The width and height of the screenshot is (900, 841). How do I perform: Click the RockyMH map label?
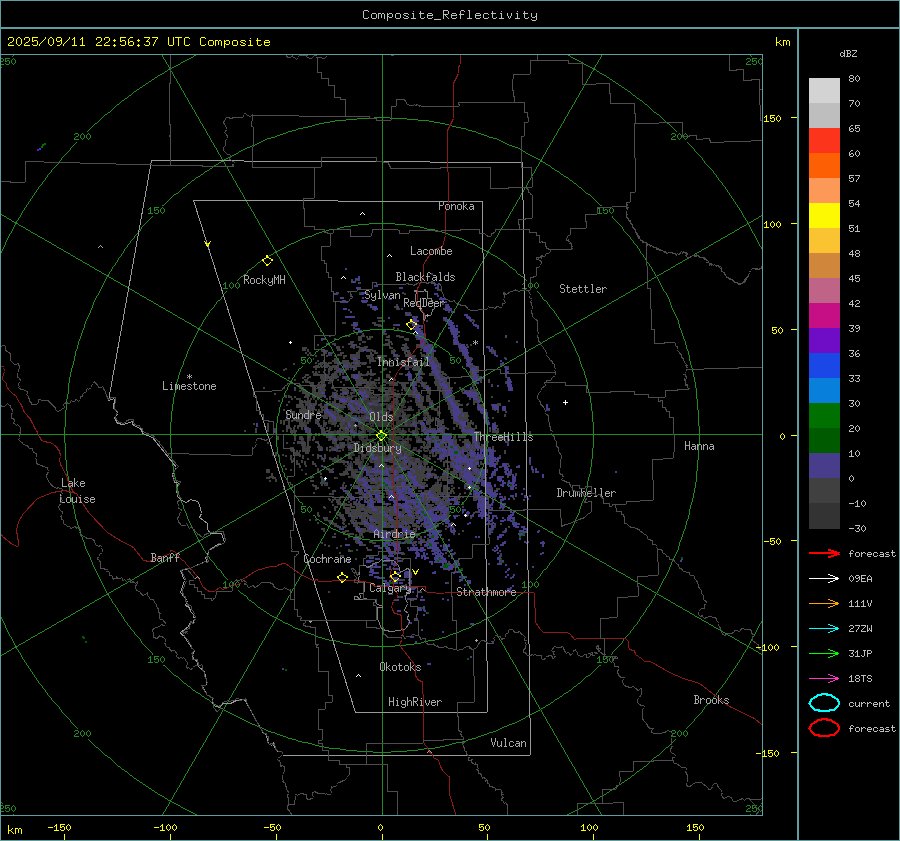pyautogui.click(x=264, y=280)
